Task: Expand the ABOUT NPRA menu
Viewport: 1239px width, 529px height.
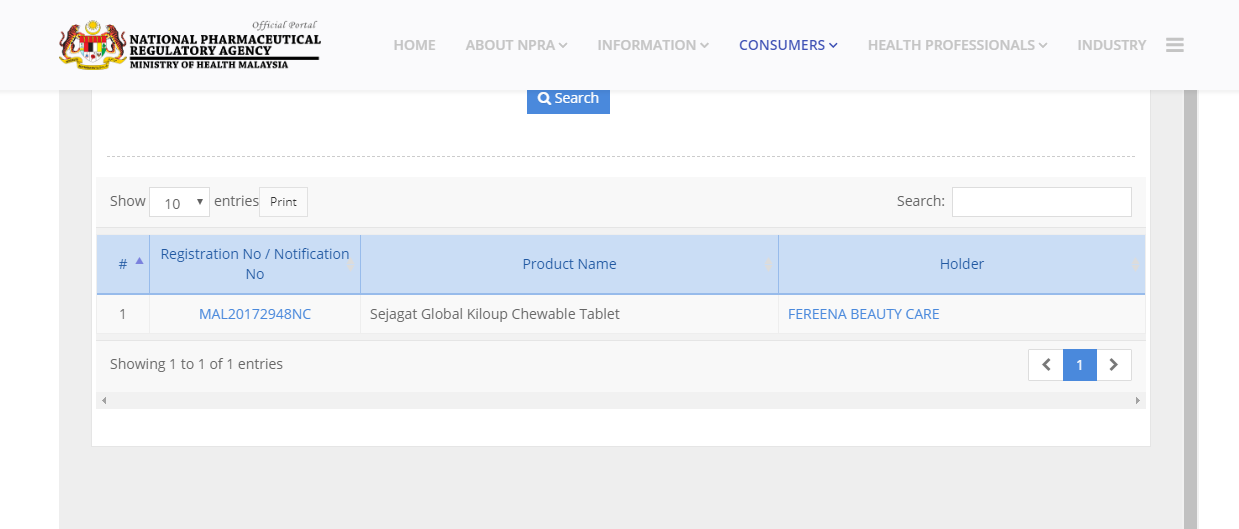Action: click(x=516, y=45)
